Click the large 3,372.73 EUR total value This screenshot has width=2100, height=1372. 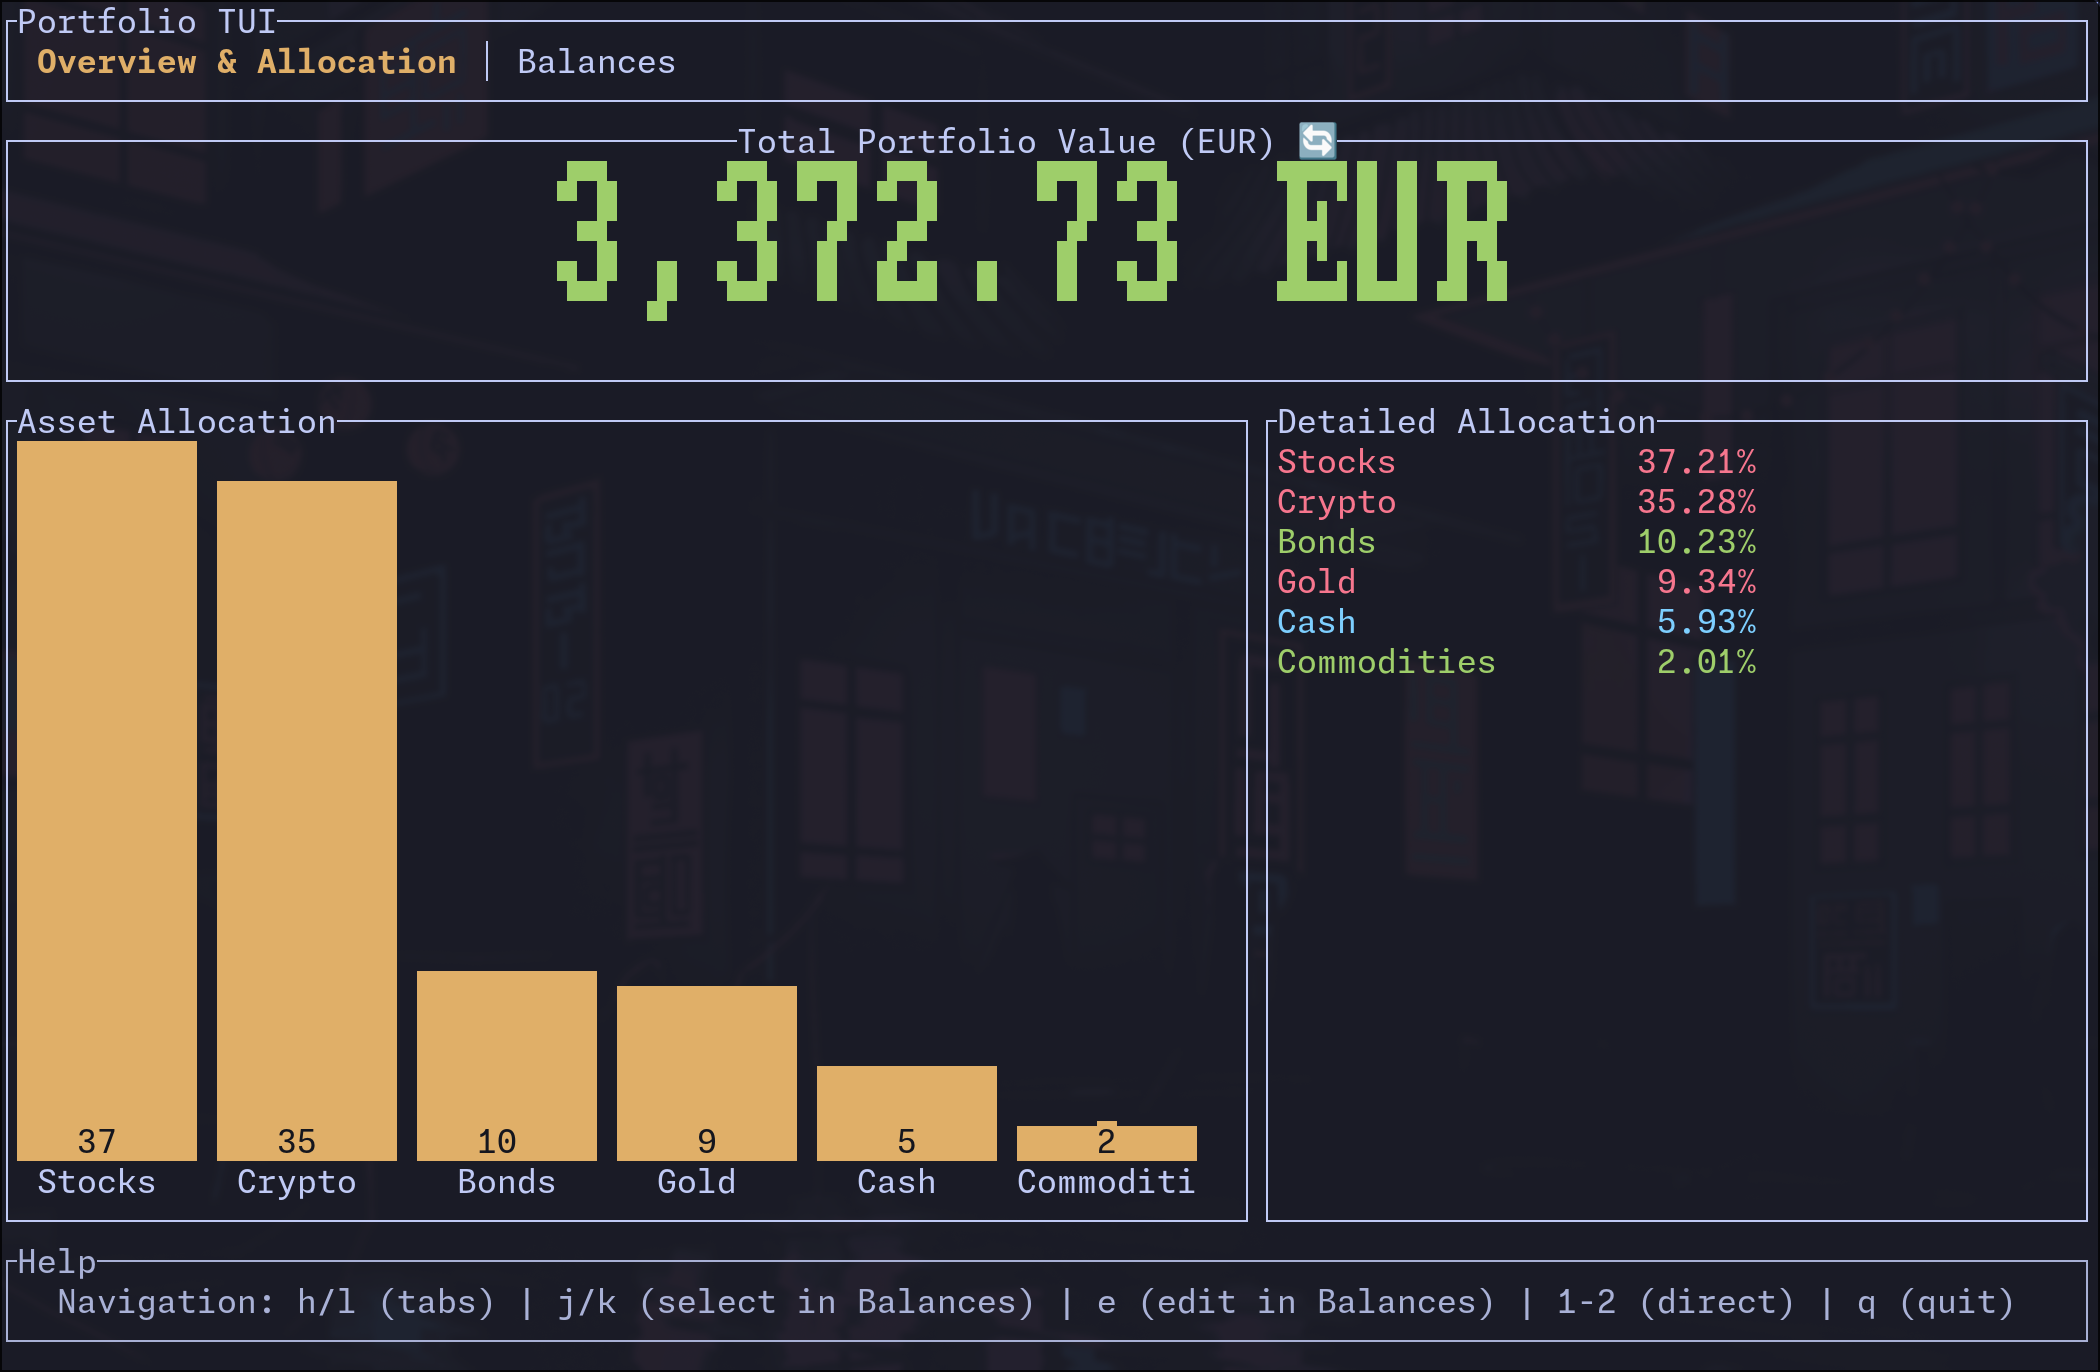click(x=1030, y=232)
